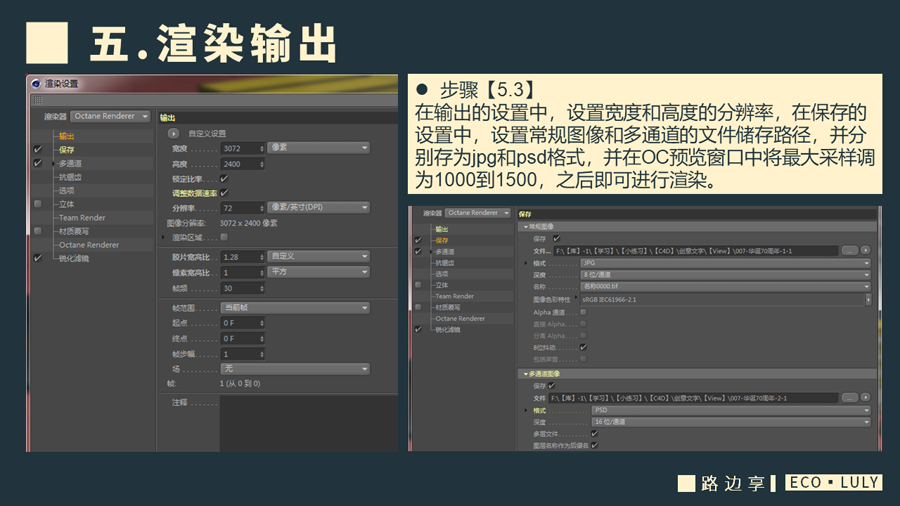Viewport: 900px width, 506px height.
Task: Click the 帧频 field showing 30
Action: 239,288
